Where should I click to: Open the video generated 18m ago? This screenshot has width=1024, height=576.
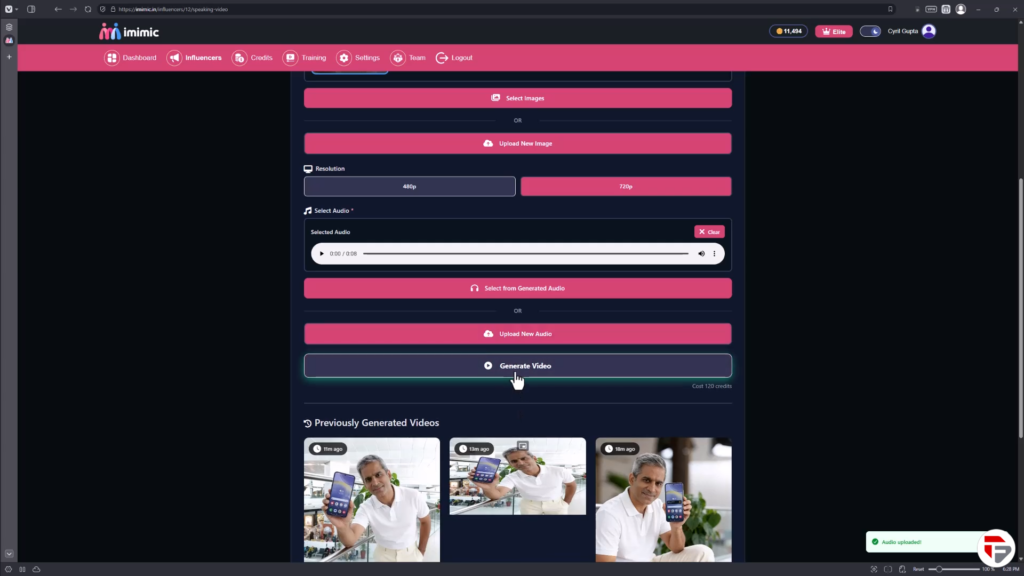(x=663, y=500)
